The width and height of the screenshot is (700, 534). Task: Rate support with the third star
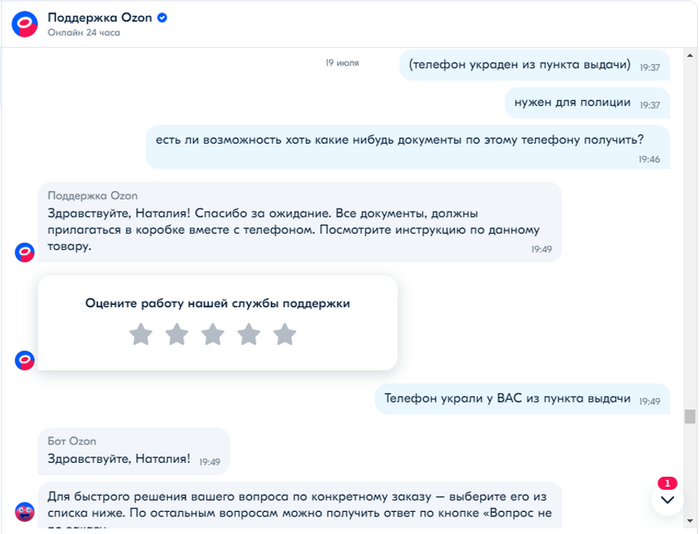click(213, 334)
